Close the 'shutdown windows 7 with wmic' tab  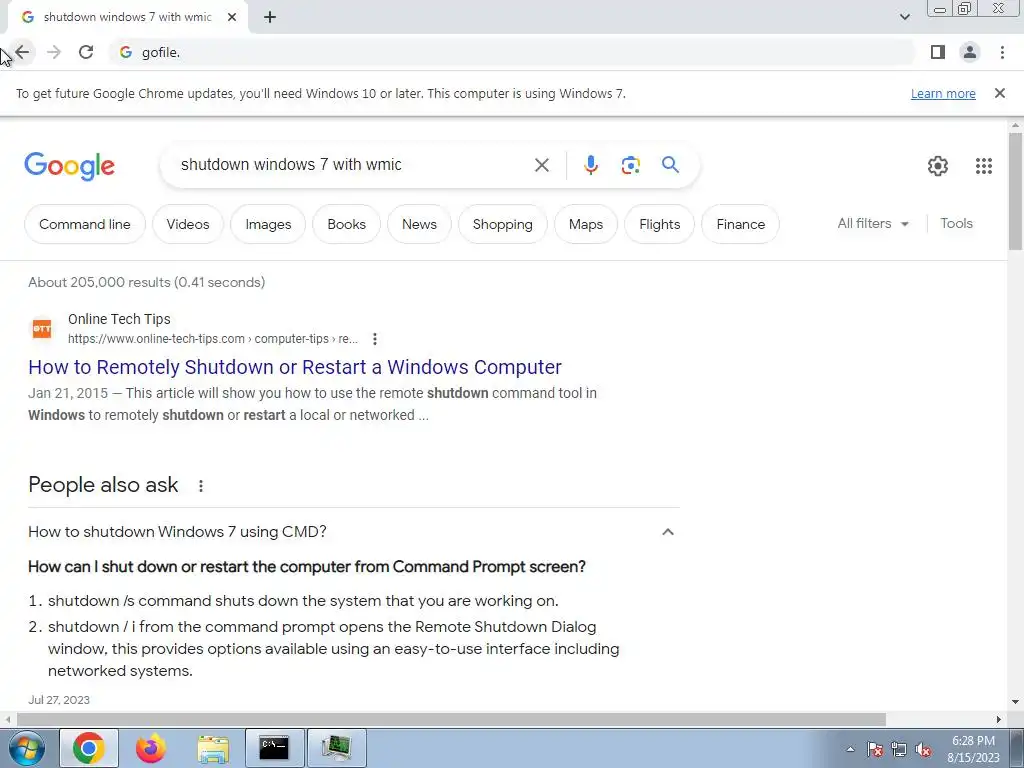click(232, 18)
